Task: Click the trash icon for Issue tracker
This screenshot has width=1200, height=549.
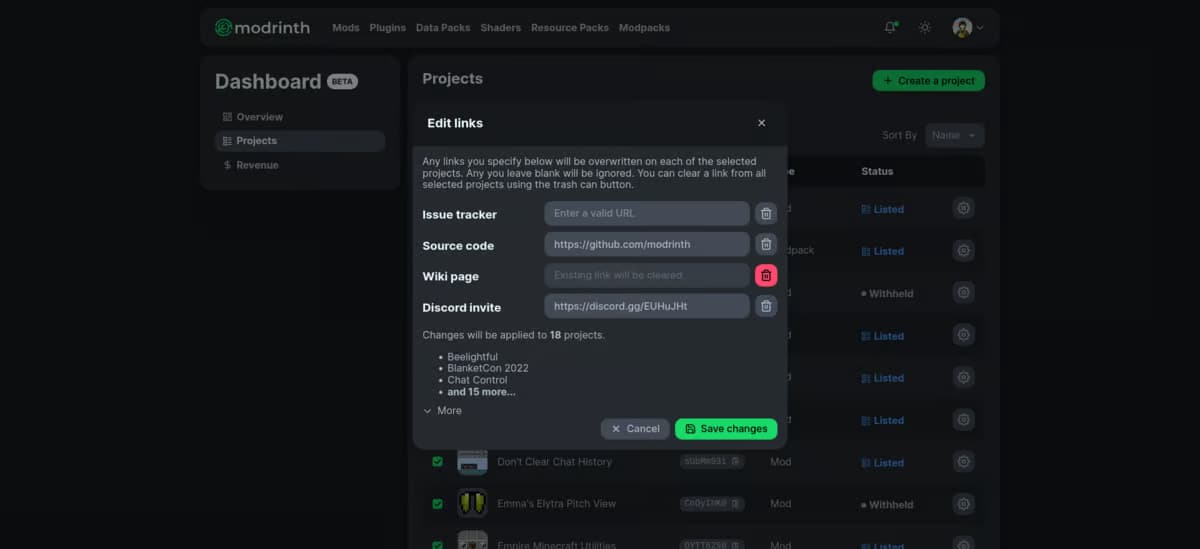Action: [x=765, y=213]
